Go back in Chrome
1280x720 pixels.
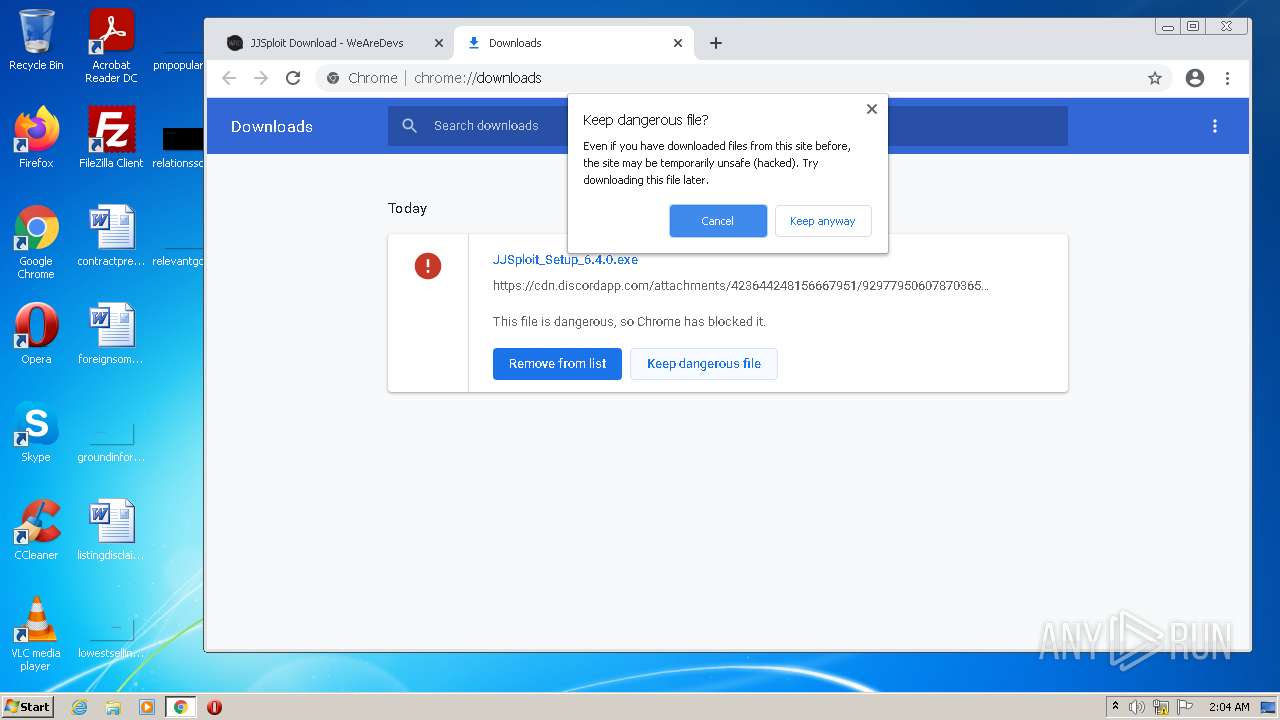(x=229, y=78)
